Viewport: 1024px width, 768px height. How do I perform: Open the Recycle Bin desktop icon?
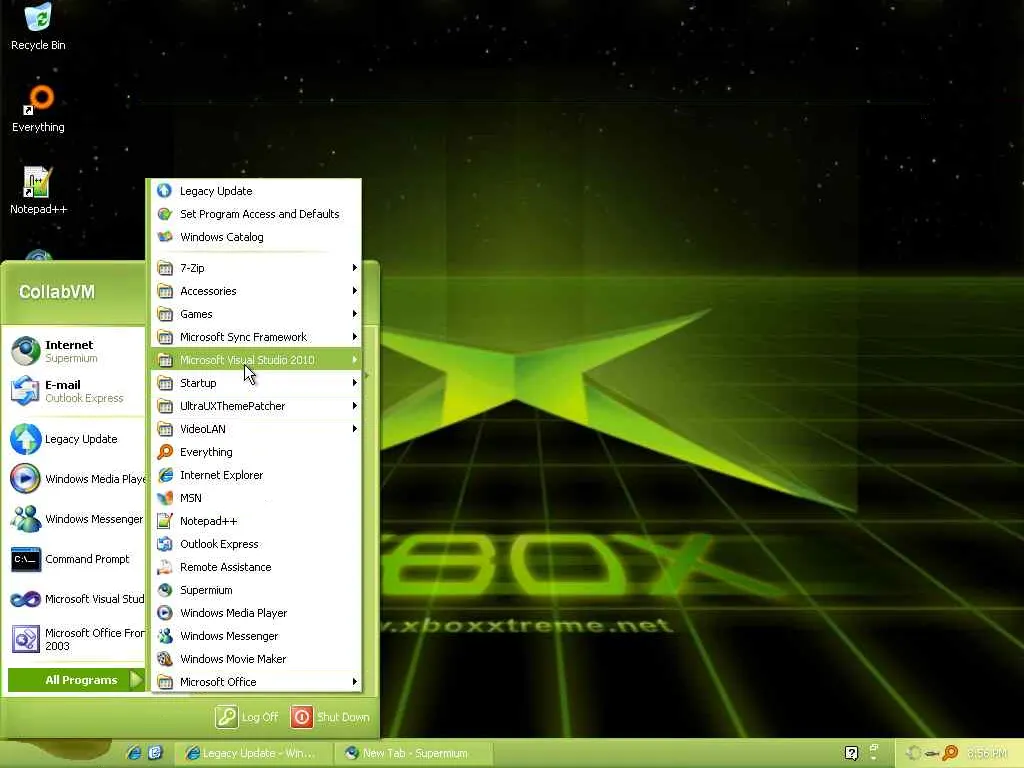click(x=38, y=26)
